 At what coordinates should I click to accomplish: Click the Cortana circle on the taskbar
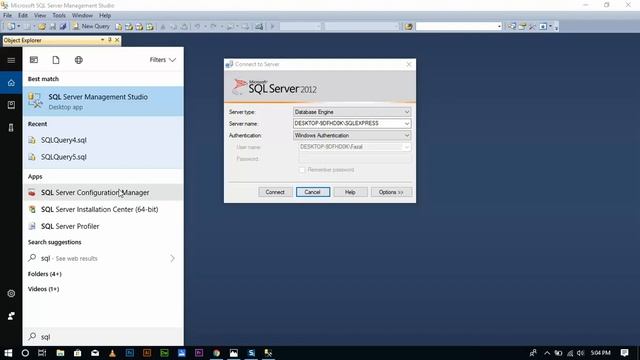(25, 353)
